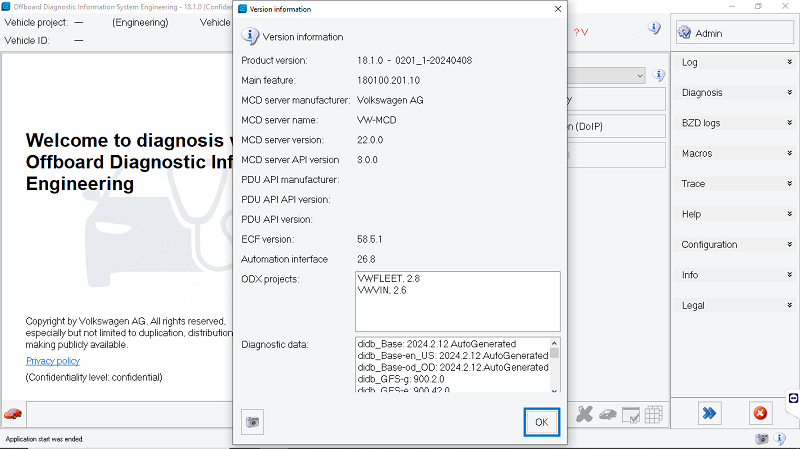The image size is (800, 449).
Task: Click the red cancel X button
Action: (x=760, y=414)
